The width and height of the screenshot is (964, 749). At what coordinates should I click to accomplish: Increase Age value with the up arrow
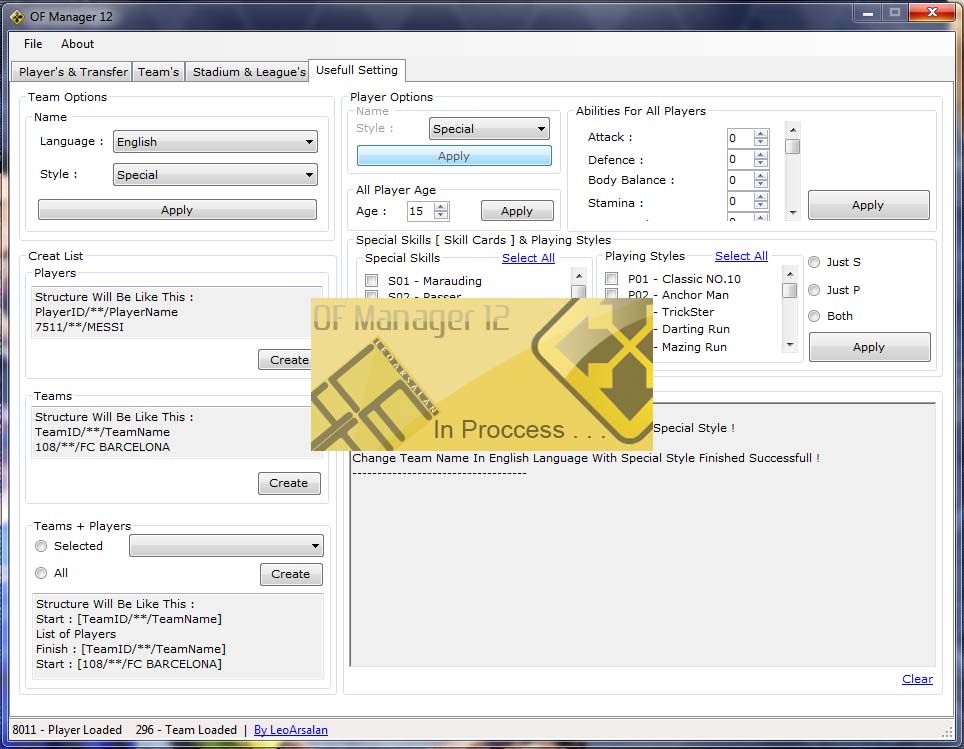tap(441, 206)
